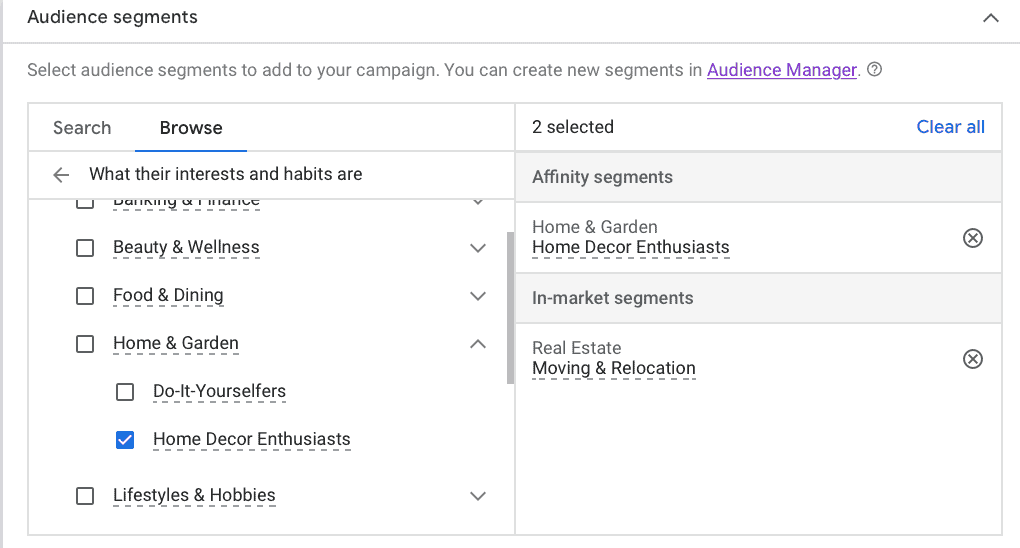Check the Food & Dining checkbox
The image size is (1020, 548).
[x=85, y=296]
